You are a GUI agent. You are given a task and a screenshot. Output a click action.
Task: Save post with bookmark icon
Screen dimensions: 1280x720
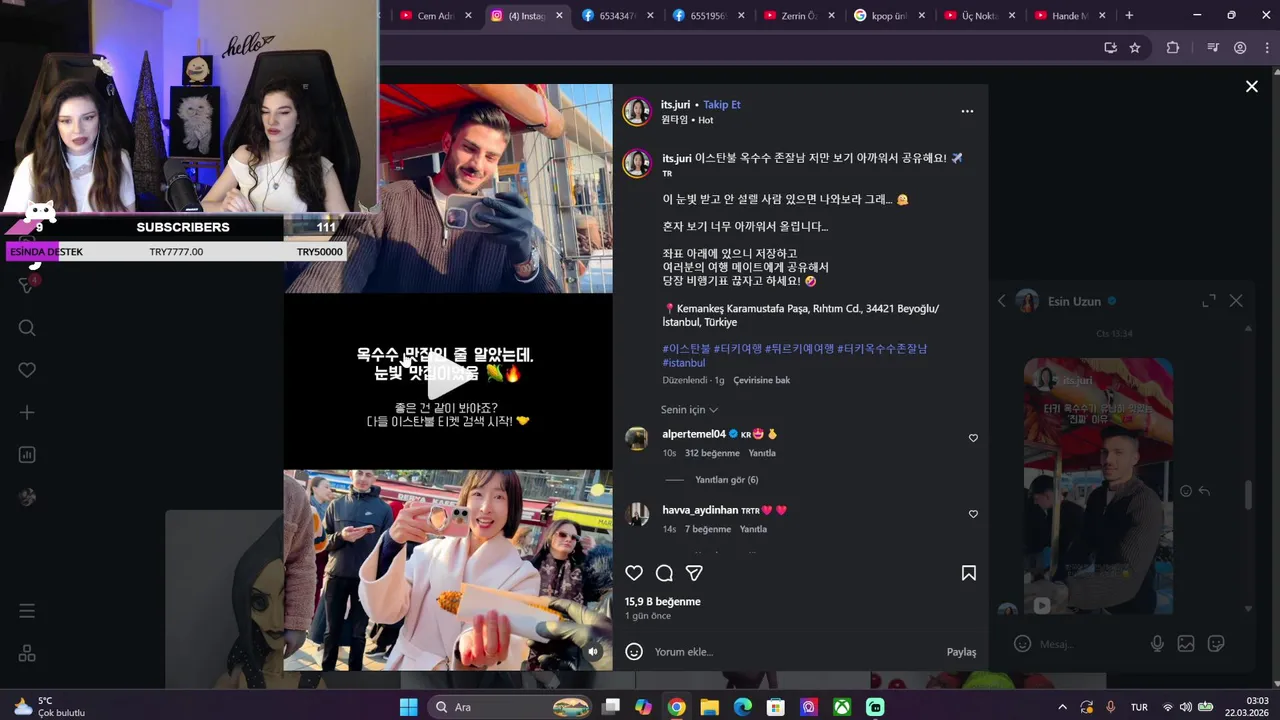pyautogui.click(x=969, y=573)
